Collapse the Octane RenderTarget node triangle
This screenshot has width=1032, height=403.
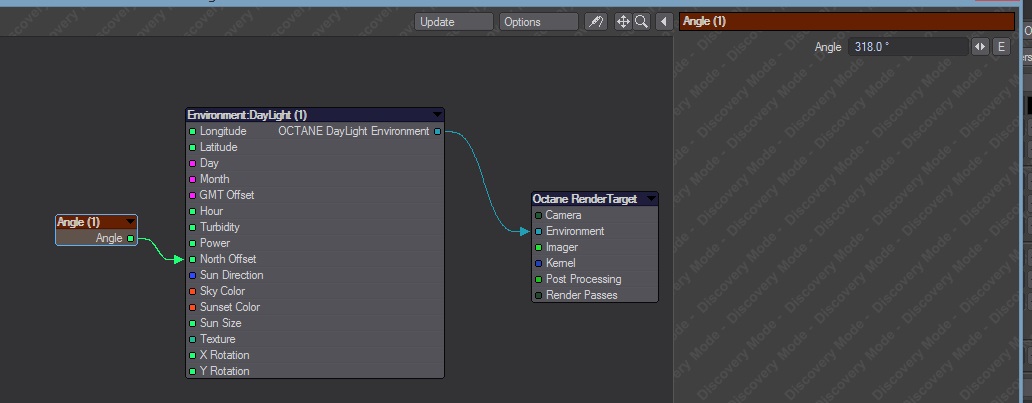click(x=652, y=199)
